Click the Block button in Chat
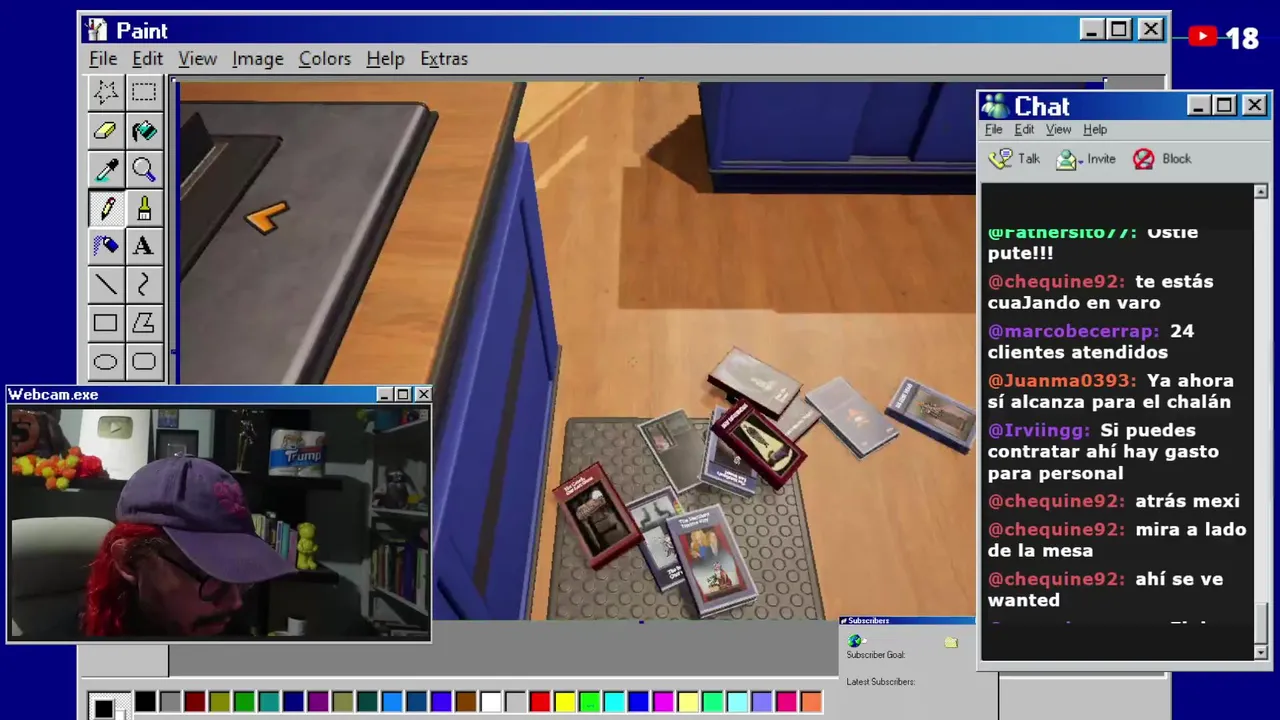The width and height of the screenshot is (1280, 720). tap(1162, 159)
